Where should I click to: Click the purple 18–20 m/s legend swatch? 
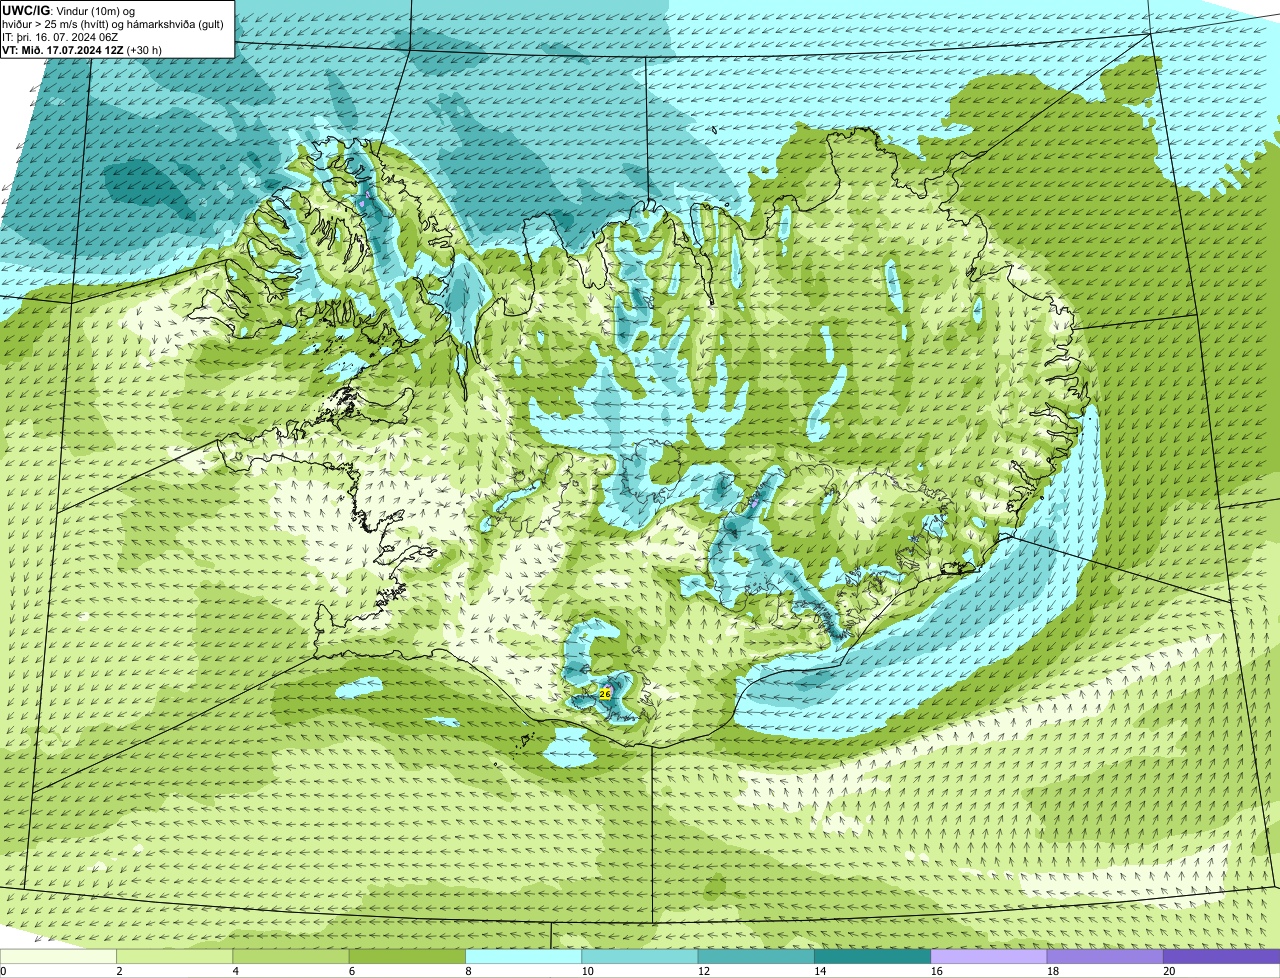1105,956
